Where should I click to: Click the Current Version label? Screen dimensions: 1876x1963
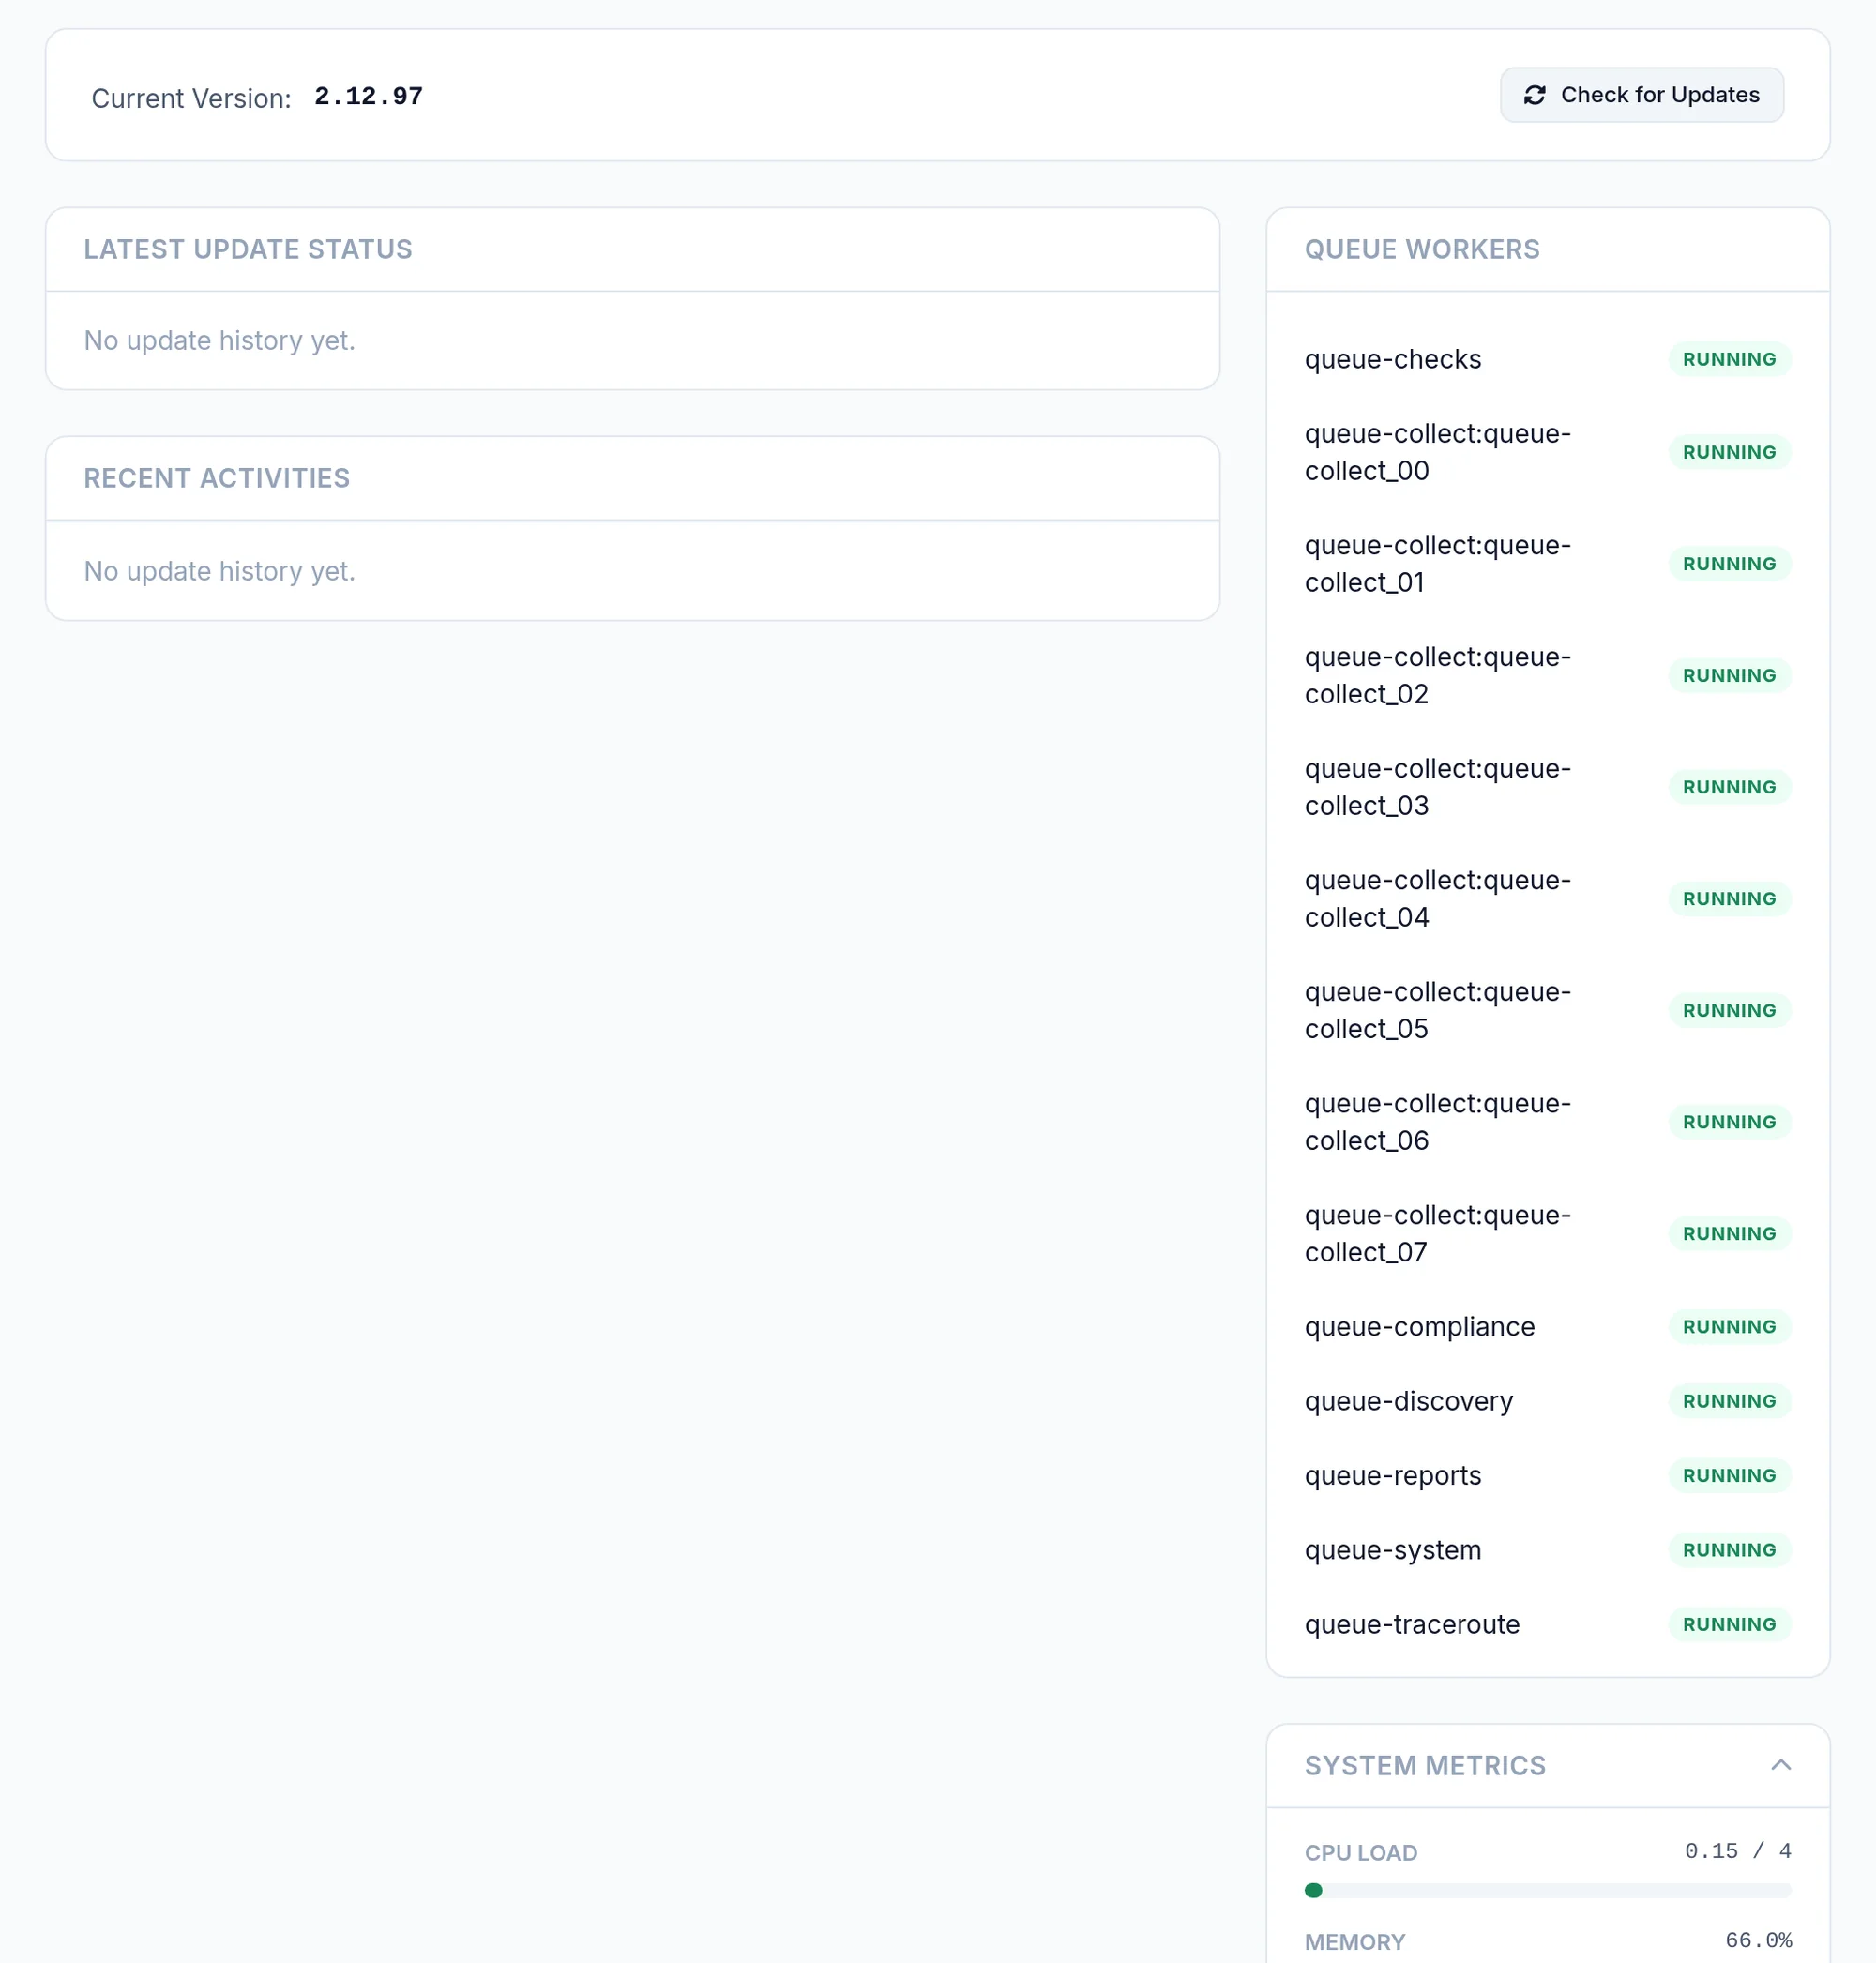(x=191, y=98)
